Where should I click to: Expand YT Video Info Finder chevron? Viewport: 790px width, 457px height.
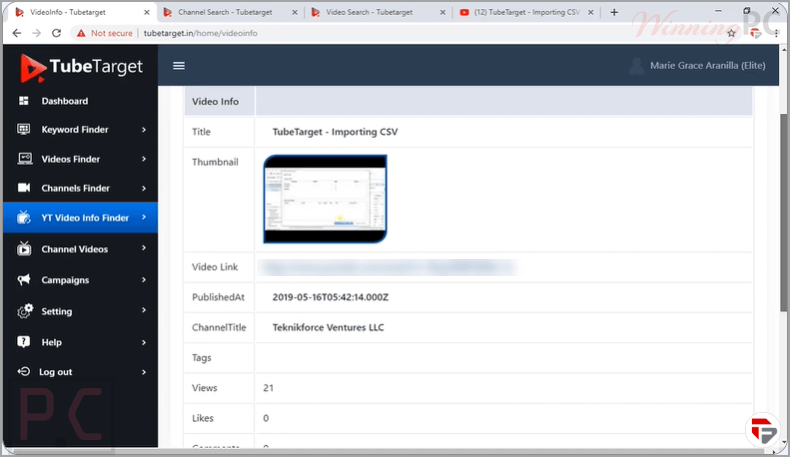[x=144, y=217]
